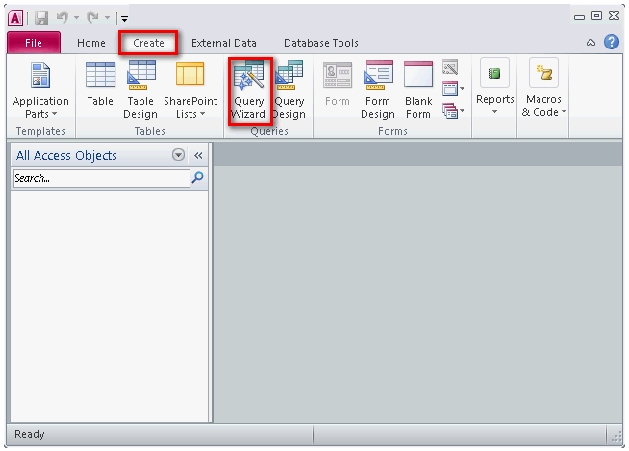Open the All Access Objects category menu
The image size is (629, 451).
(x=178, y=154)
